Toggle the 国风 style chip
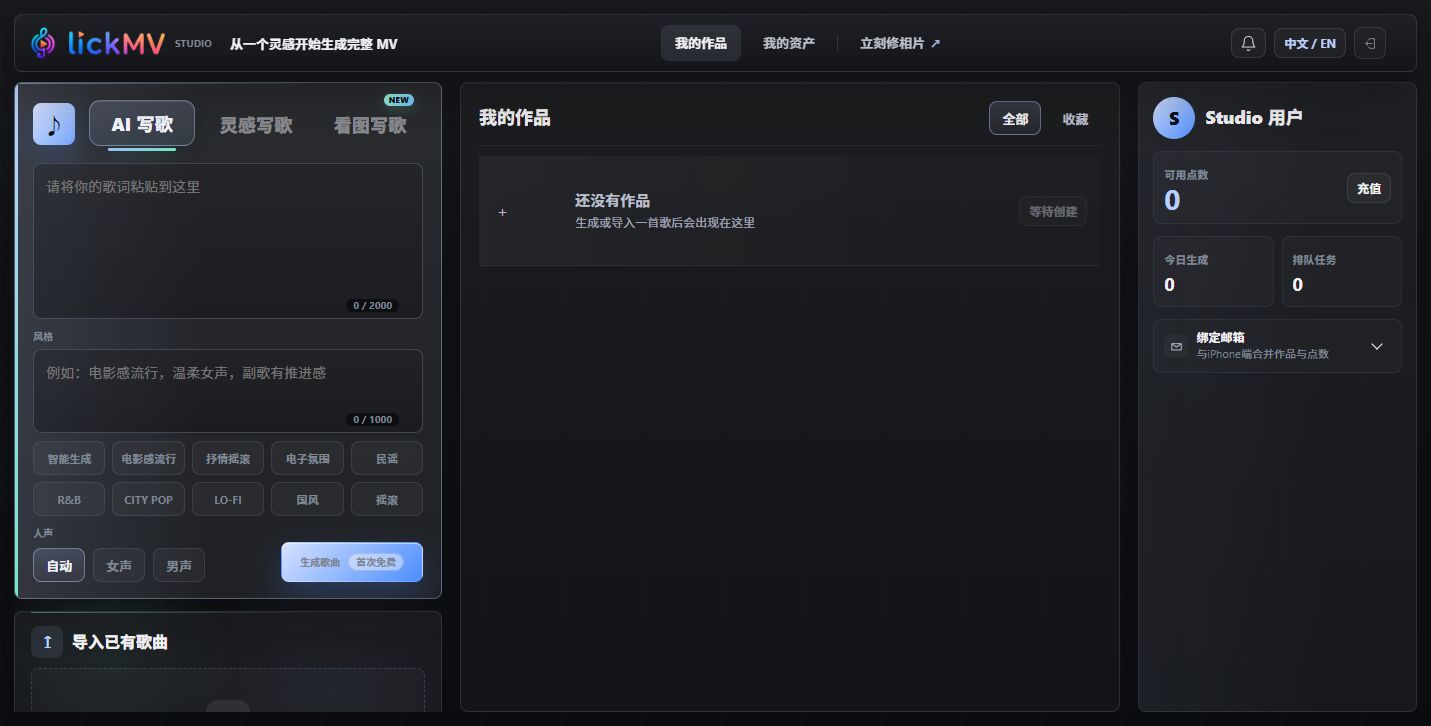Image resolution: width=1431 pixels, height=726 pixels. (308, 499)
